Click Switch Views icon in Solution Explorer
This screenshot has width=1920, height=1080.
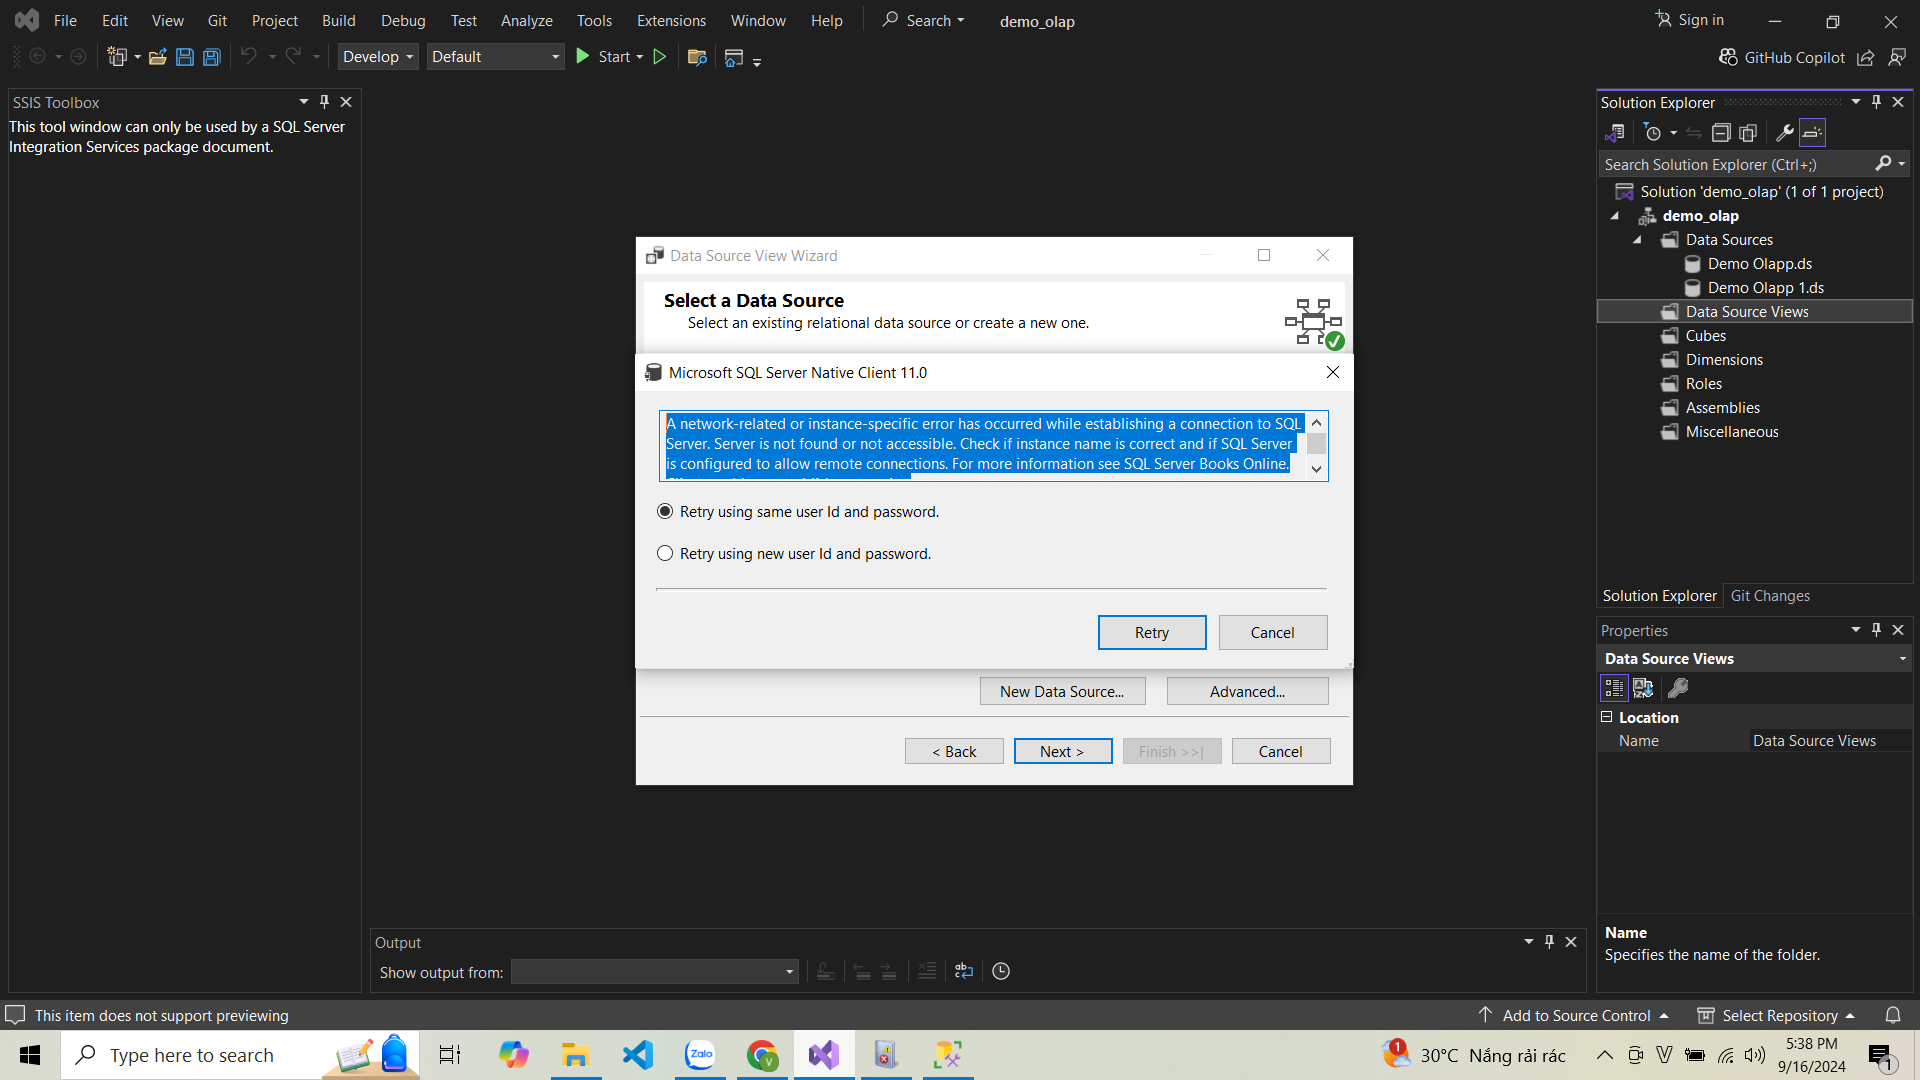point(1615,133)
